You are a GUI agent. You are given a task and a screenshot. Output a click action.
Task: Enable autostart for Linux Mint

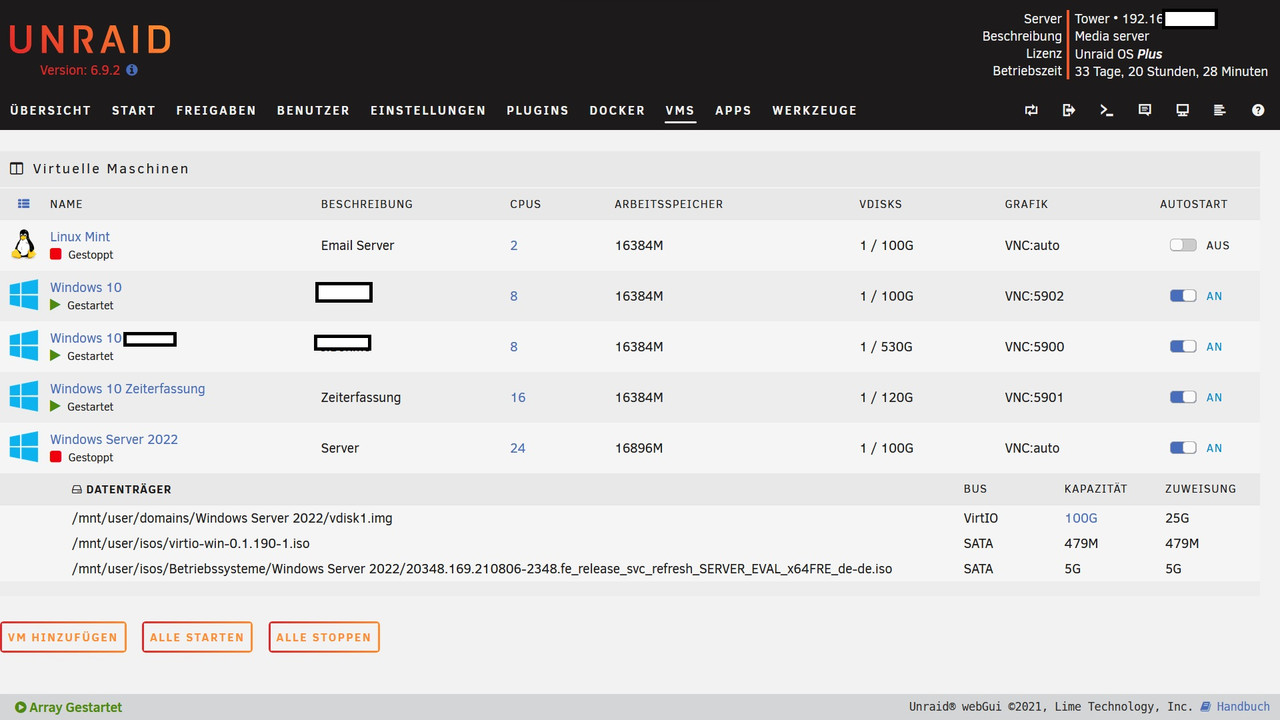click(x=1183, y=245)
